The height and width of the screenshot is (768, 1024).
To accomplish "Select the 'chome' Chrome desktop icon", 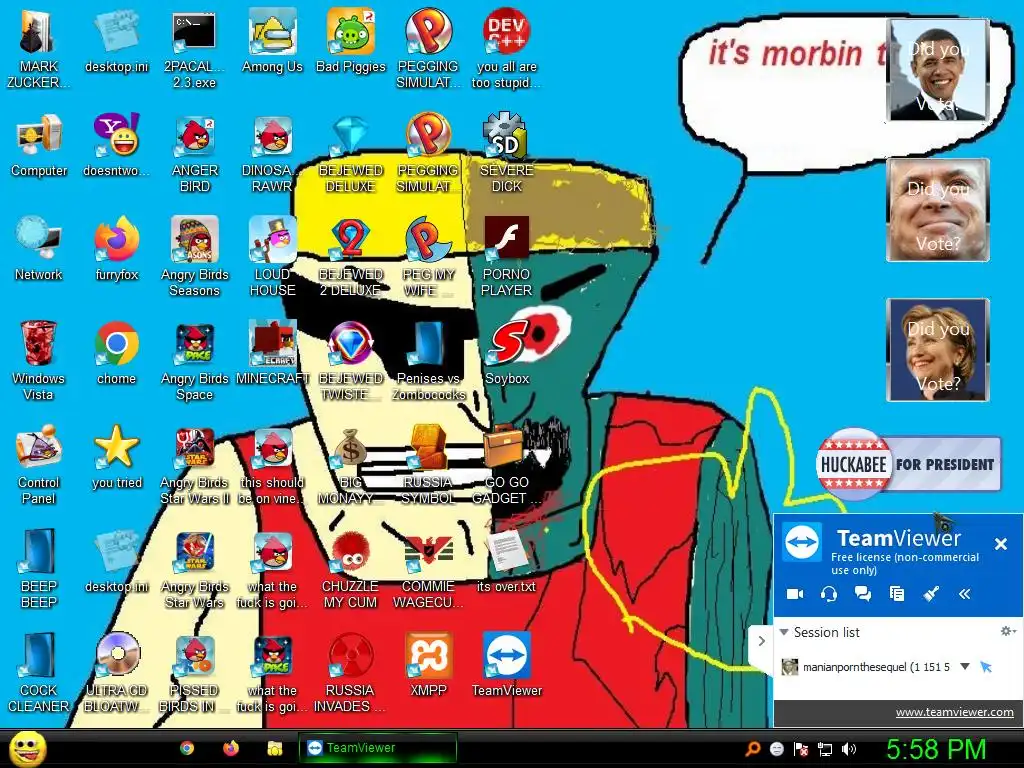I will [x=116, y=353].
